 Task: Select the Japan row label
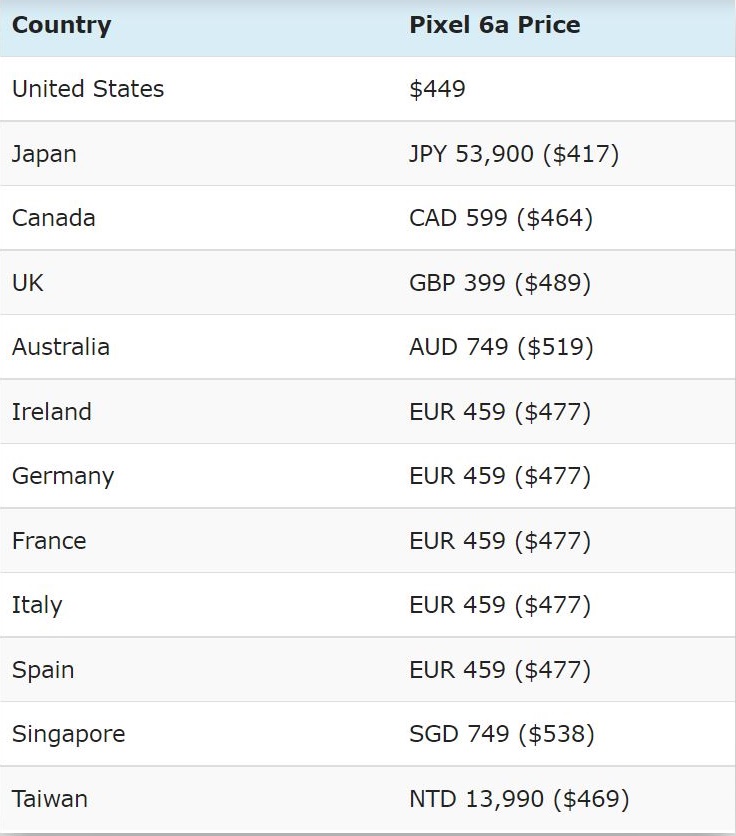[x=44, y=154]
